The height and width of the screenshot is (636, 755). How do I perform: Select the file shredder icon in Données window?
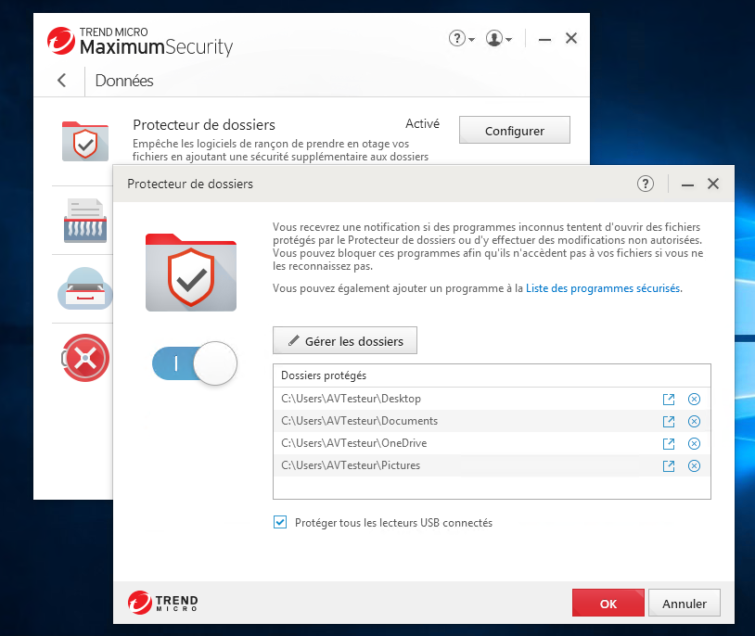[85, 221]
